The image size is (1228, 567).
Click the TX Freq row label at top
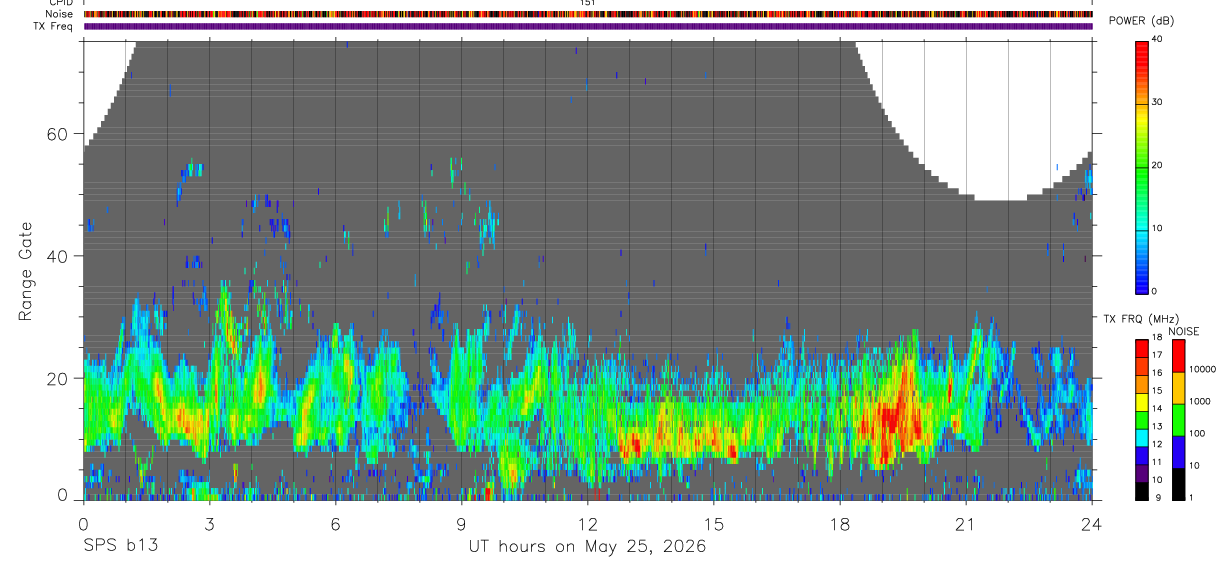(x=54, y=26)
